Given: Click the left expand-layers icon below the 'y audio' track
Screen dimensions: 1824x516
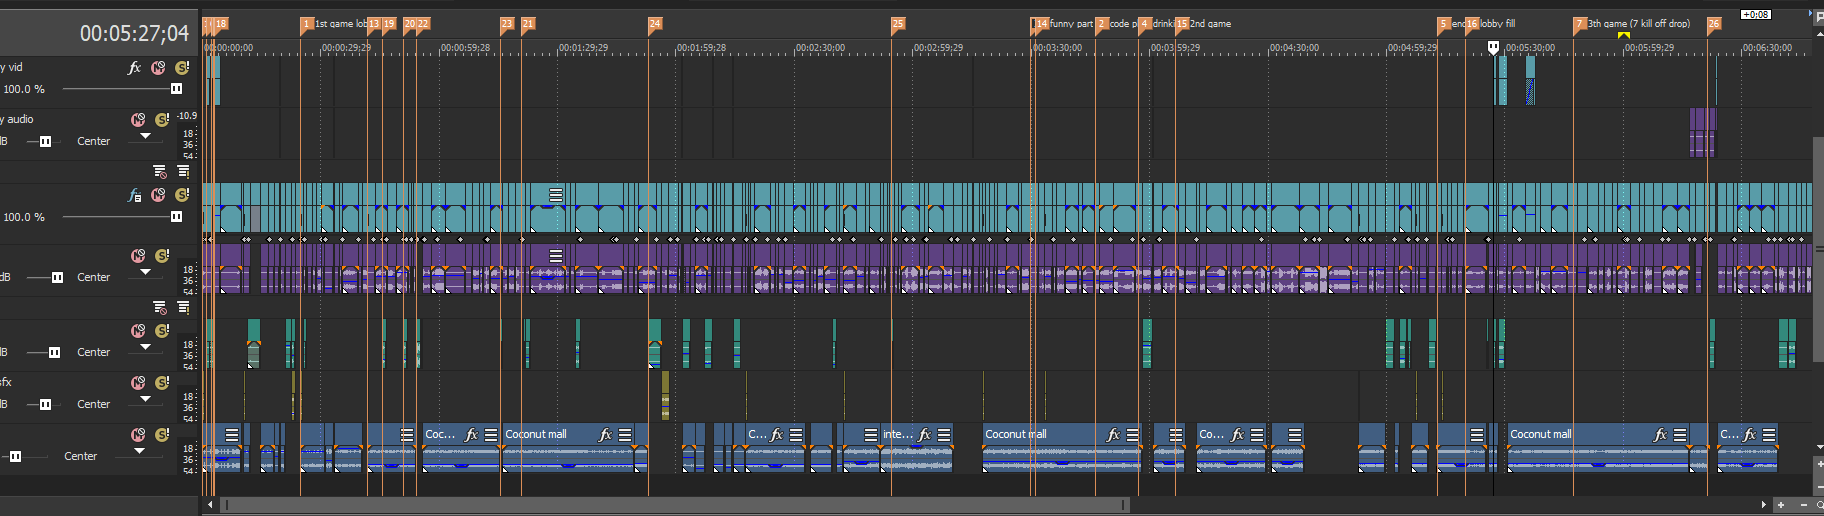Looking at the screenshot, I should tap(160, 171).
